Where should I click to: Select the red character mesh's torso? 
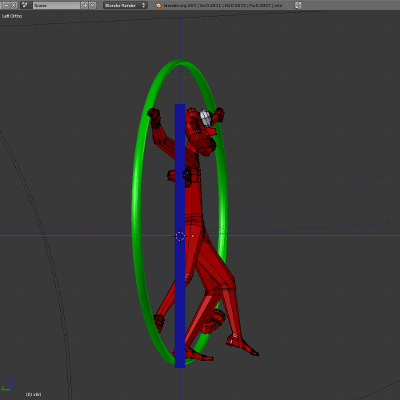tap(194, 197)
